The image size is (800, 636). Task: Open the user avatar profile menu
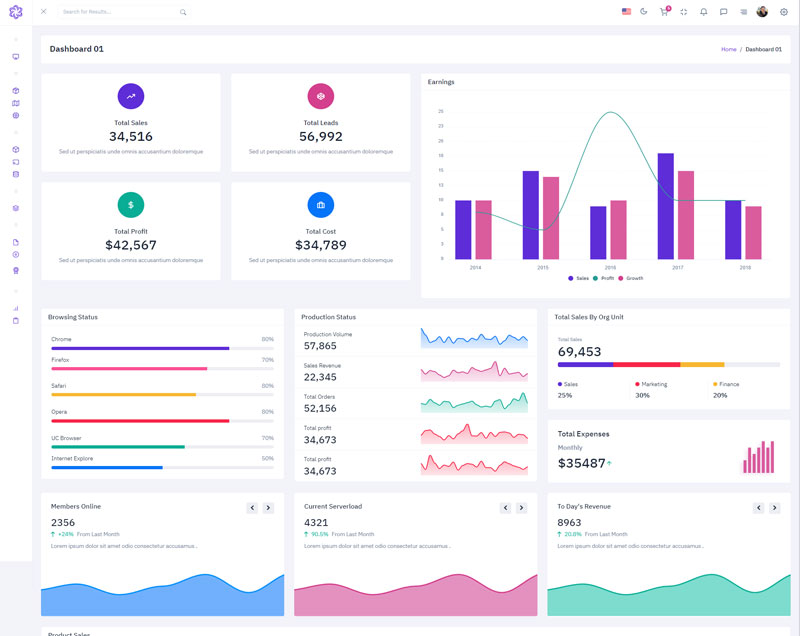762,12
